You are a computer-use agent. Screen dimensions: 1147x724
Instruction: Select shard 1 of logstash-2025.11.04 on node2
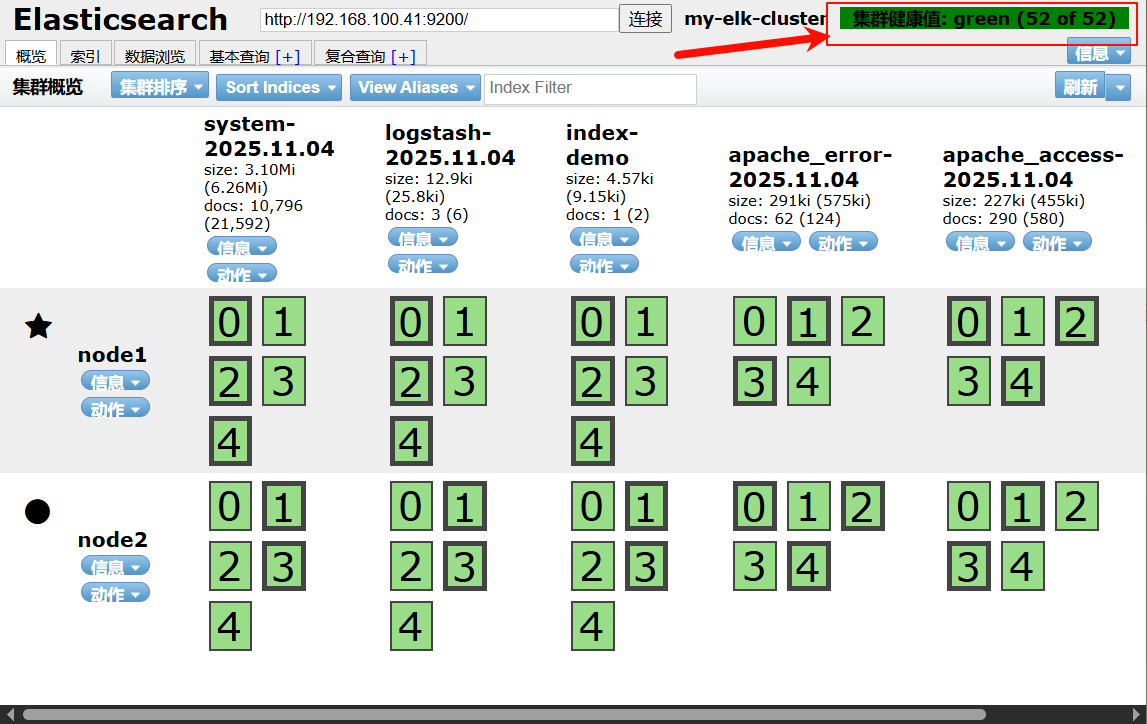(465, 506)
